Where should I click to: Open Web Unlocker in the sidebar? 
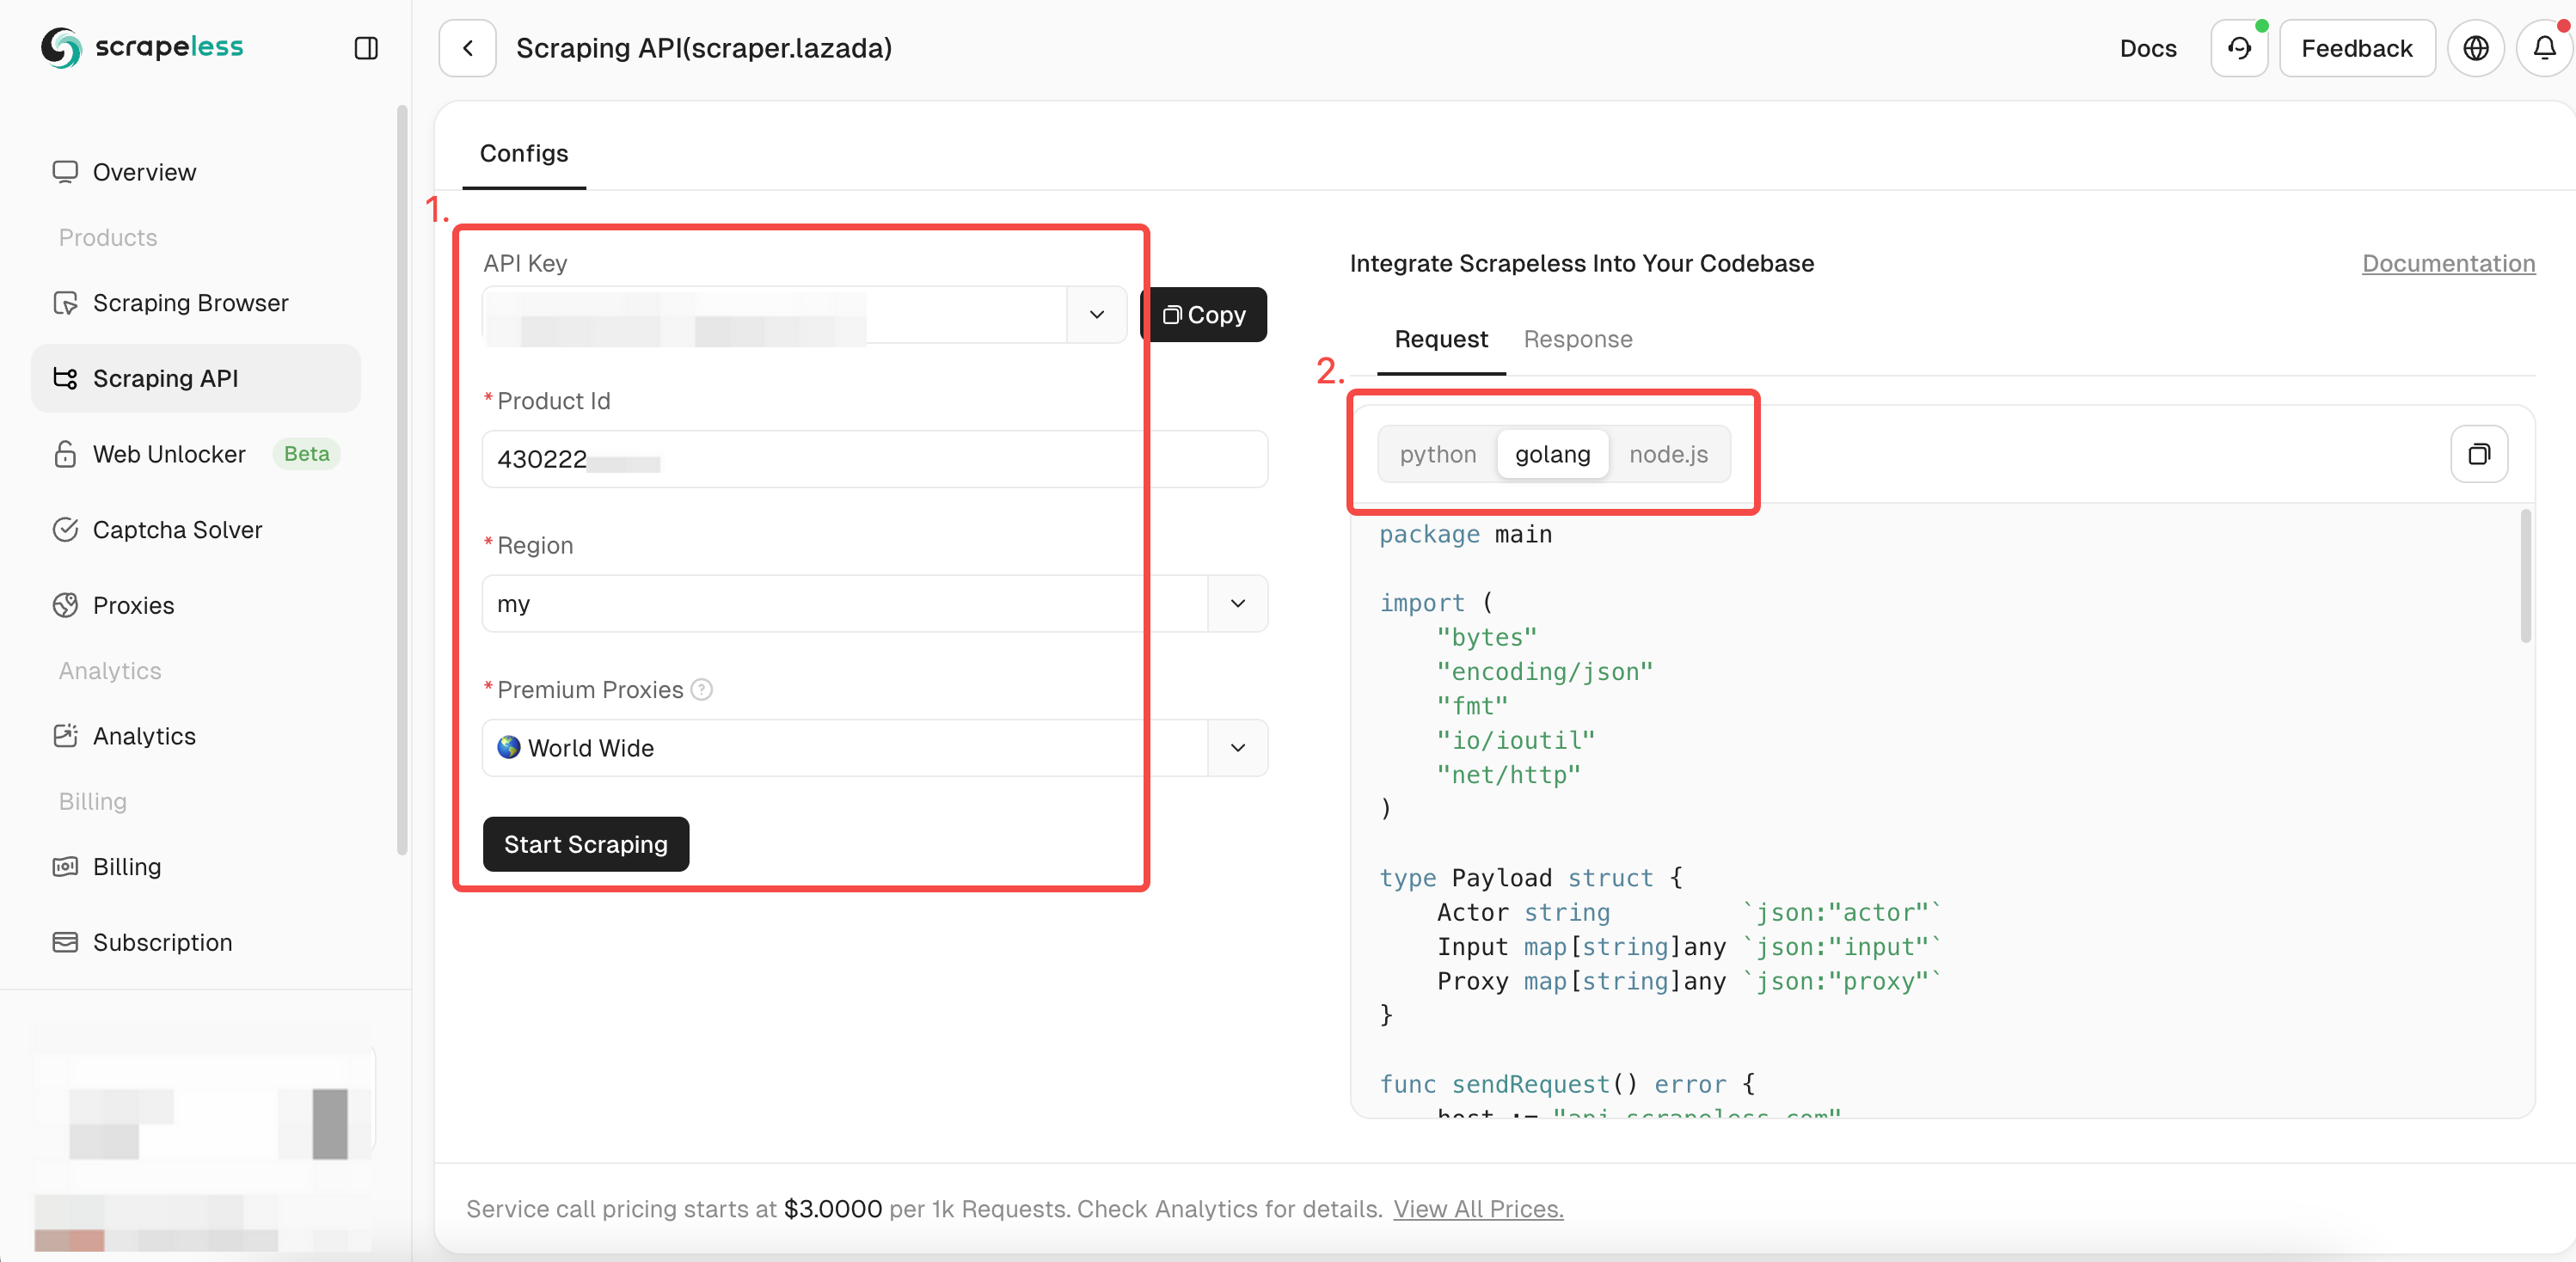196,454
